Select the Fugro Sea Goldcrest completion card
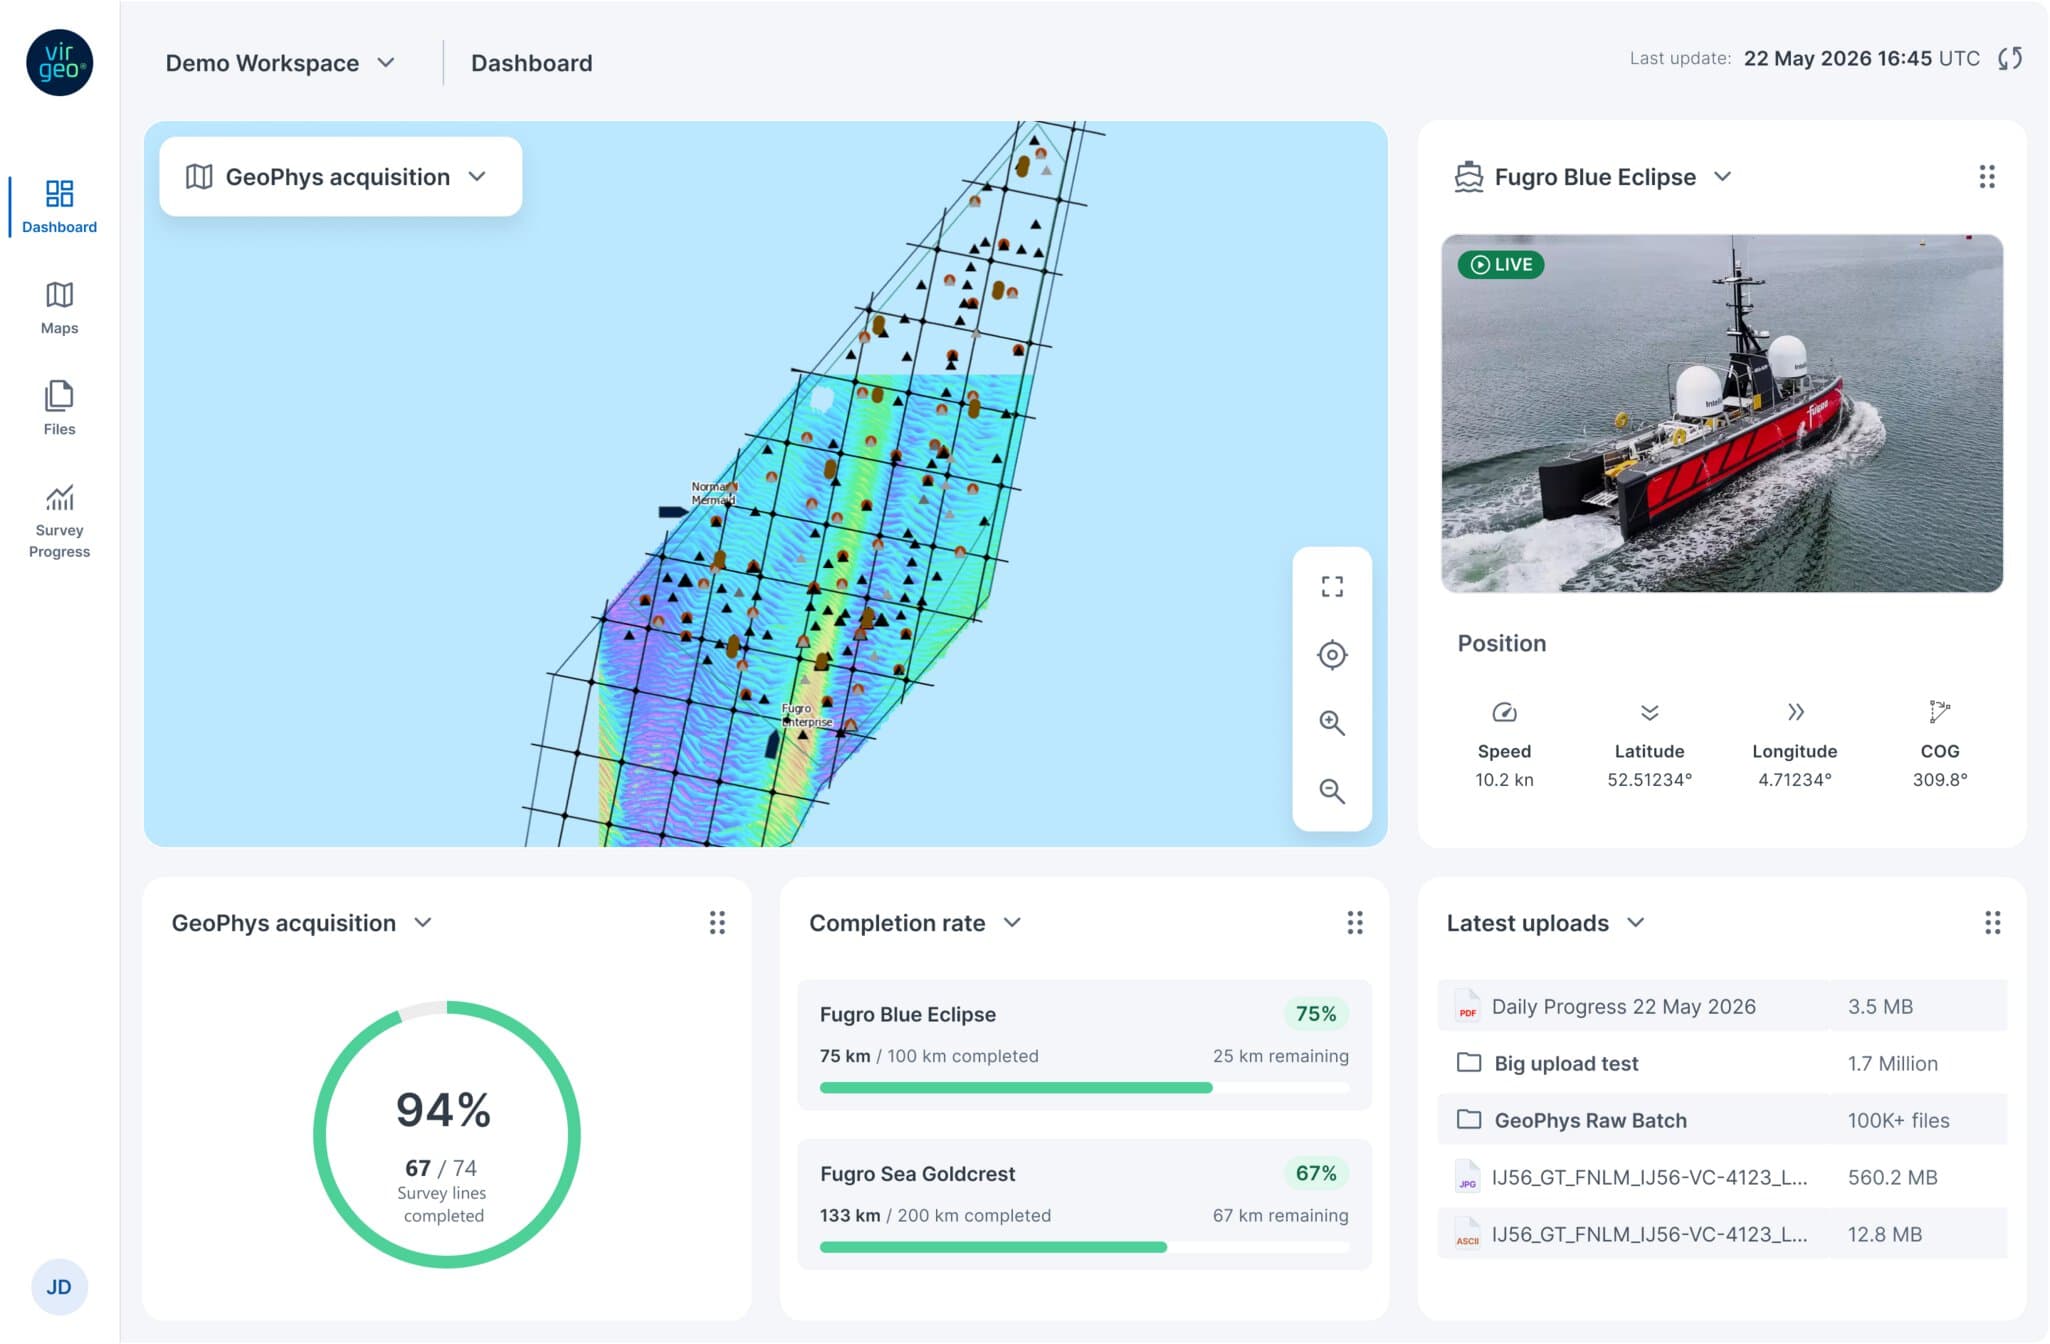The image size is (2050, 1344). (x=1084, y=1205)
